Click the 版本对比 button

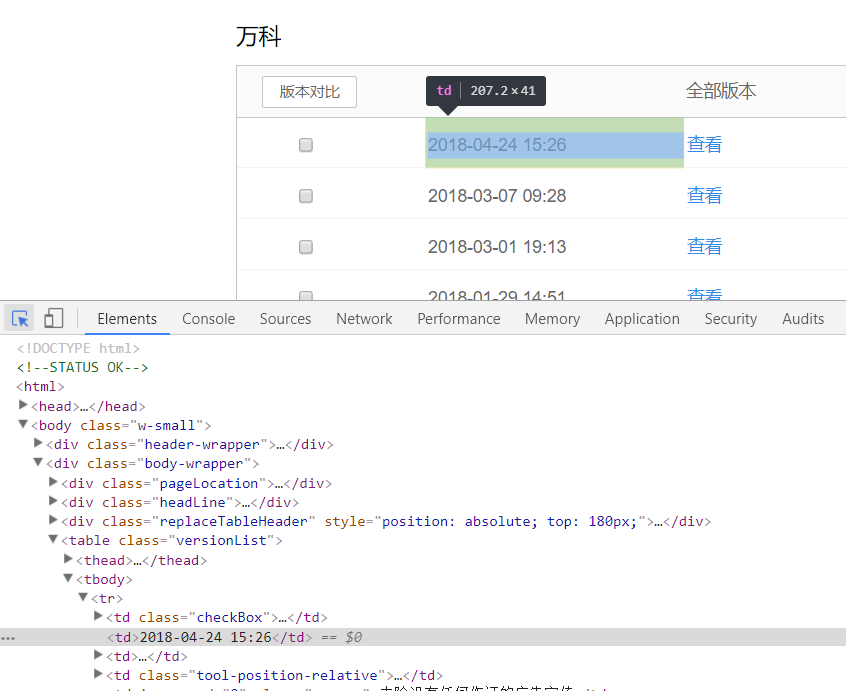(309, 92)
